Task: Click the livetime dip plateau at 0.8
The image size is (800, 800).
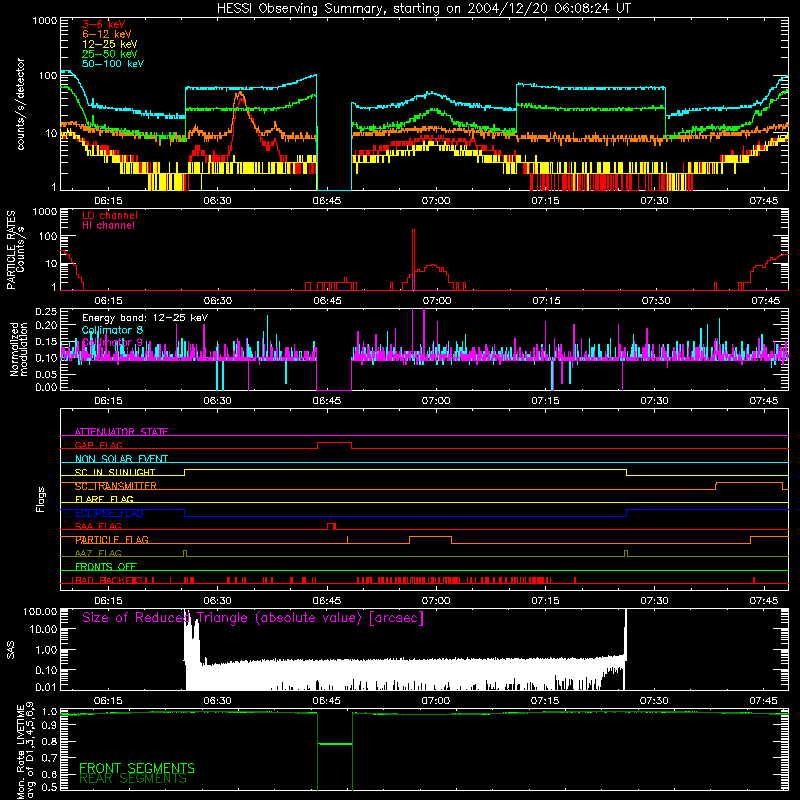Action: pyautogui.click(x=335, y=744)
